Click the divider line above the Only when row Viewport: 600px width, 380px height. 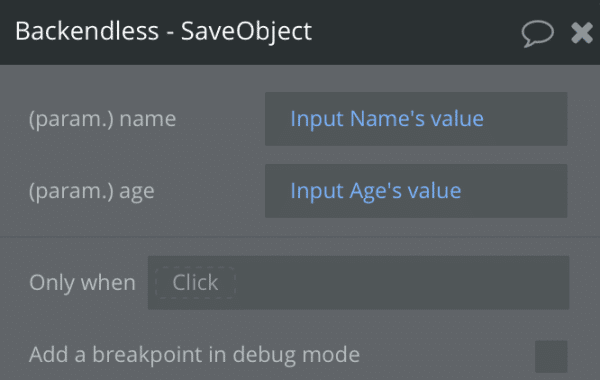[300, 237]
